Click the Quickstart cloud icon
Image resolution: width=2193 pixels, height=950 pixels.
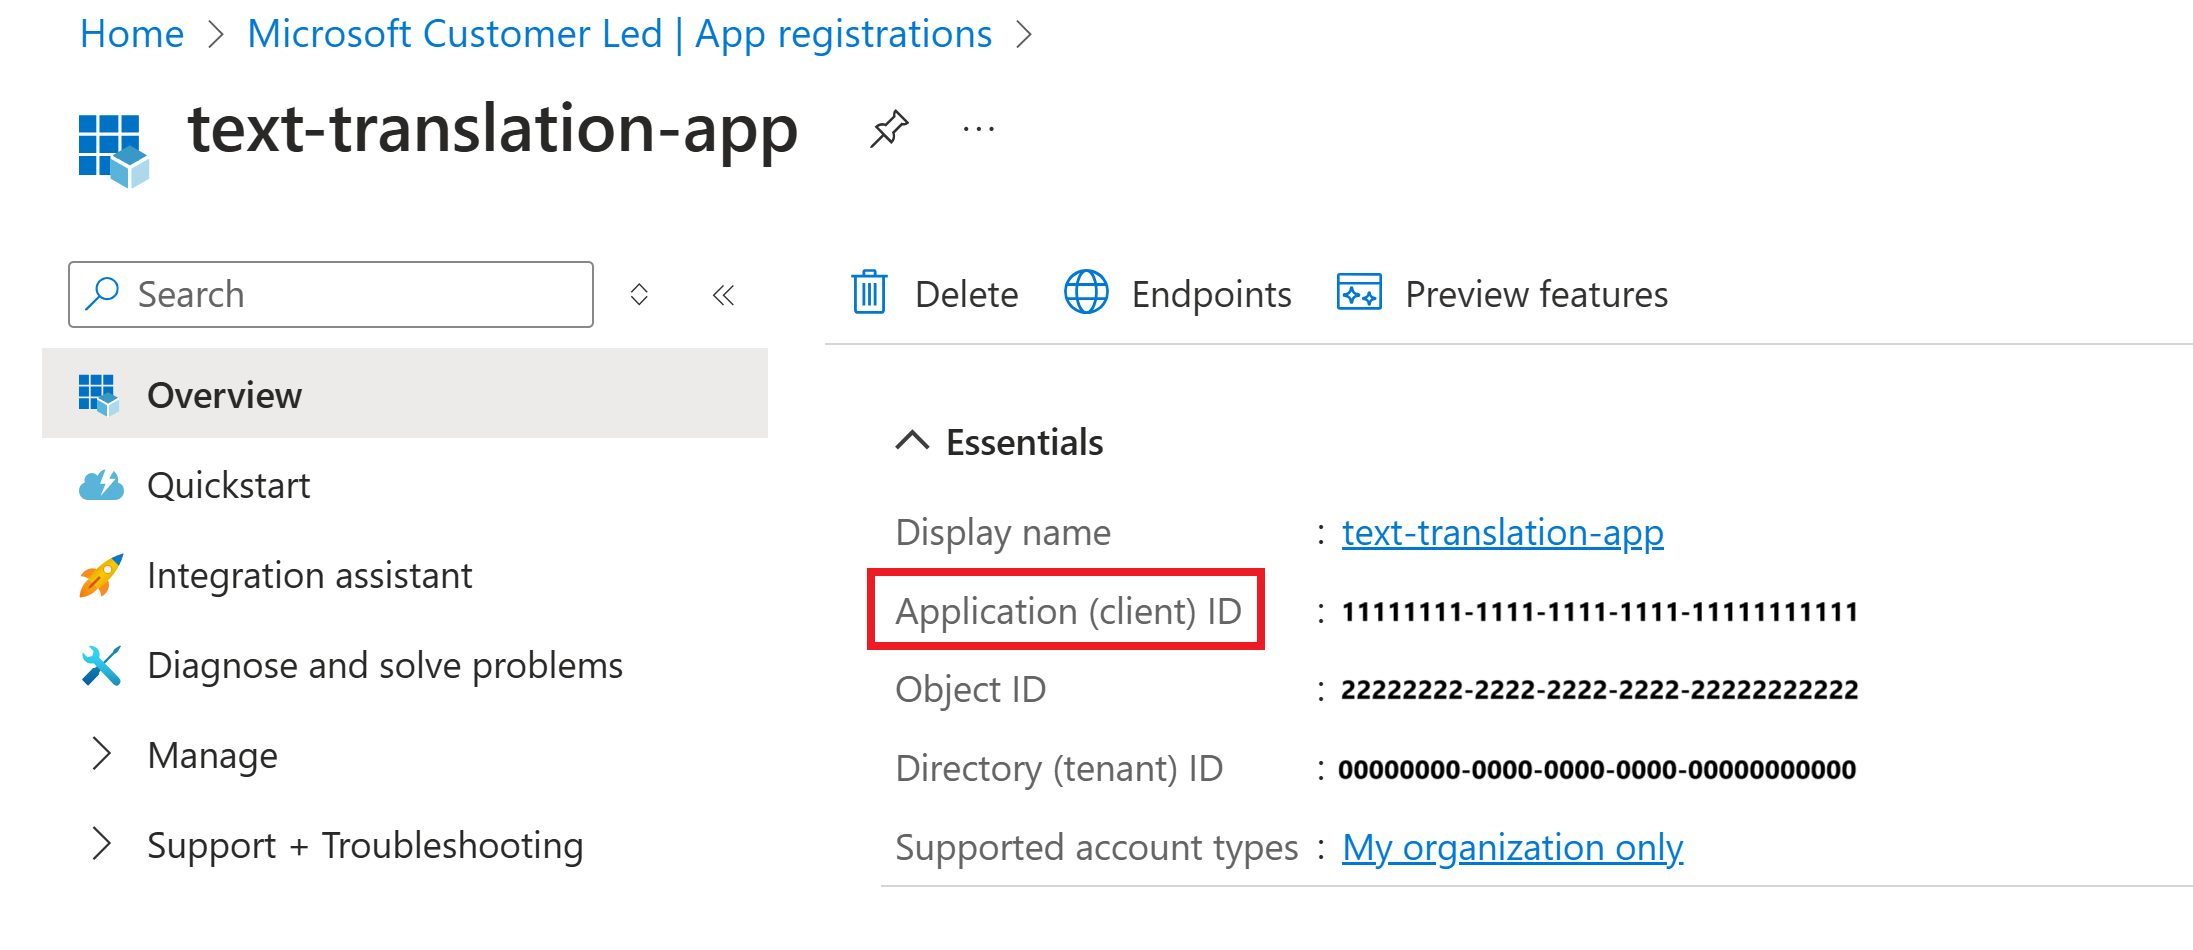(x=101, y=485)
